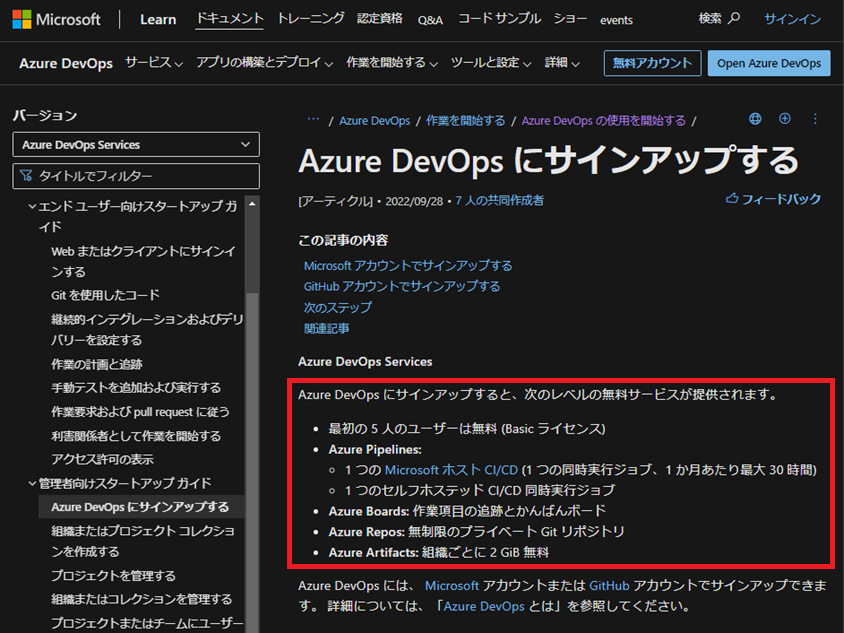
Task: Open プロジェクトを管理する
Action: pos(114,575)
